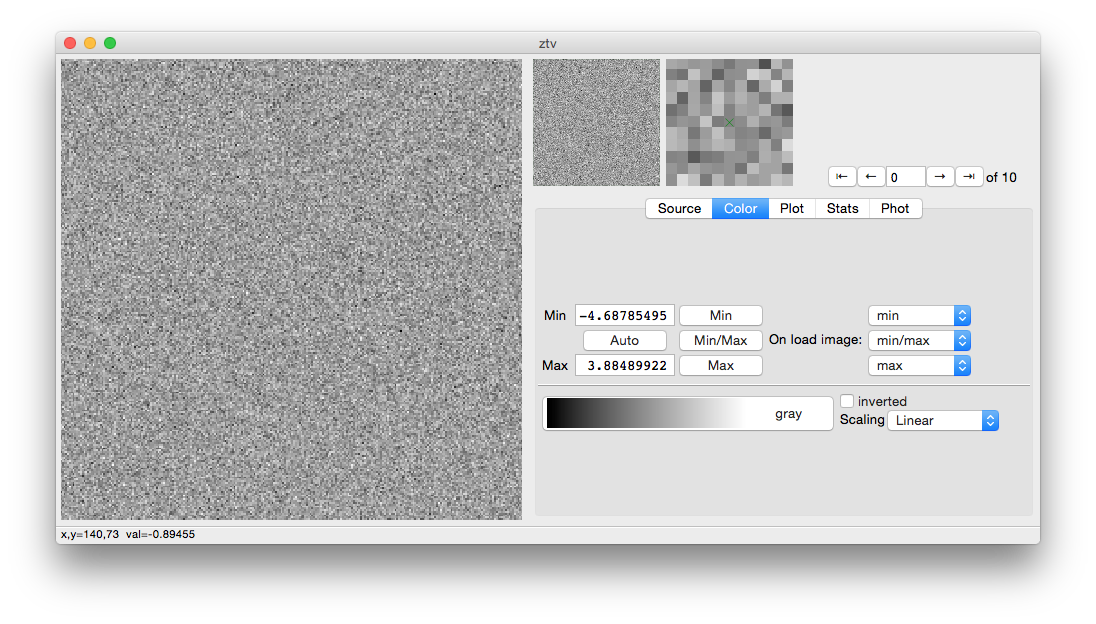
Task: Open the 'min' on-load dropdown
Action: click(919, 315)
